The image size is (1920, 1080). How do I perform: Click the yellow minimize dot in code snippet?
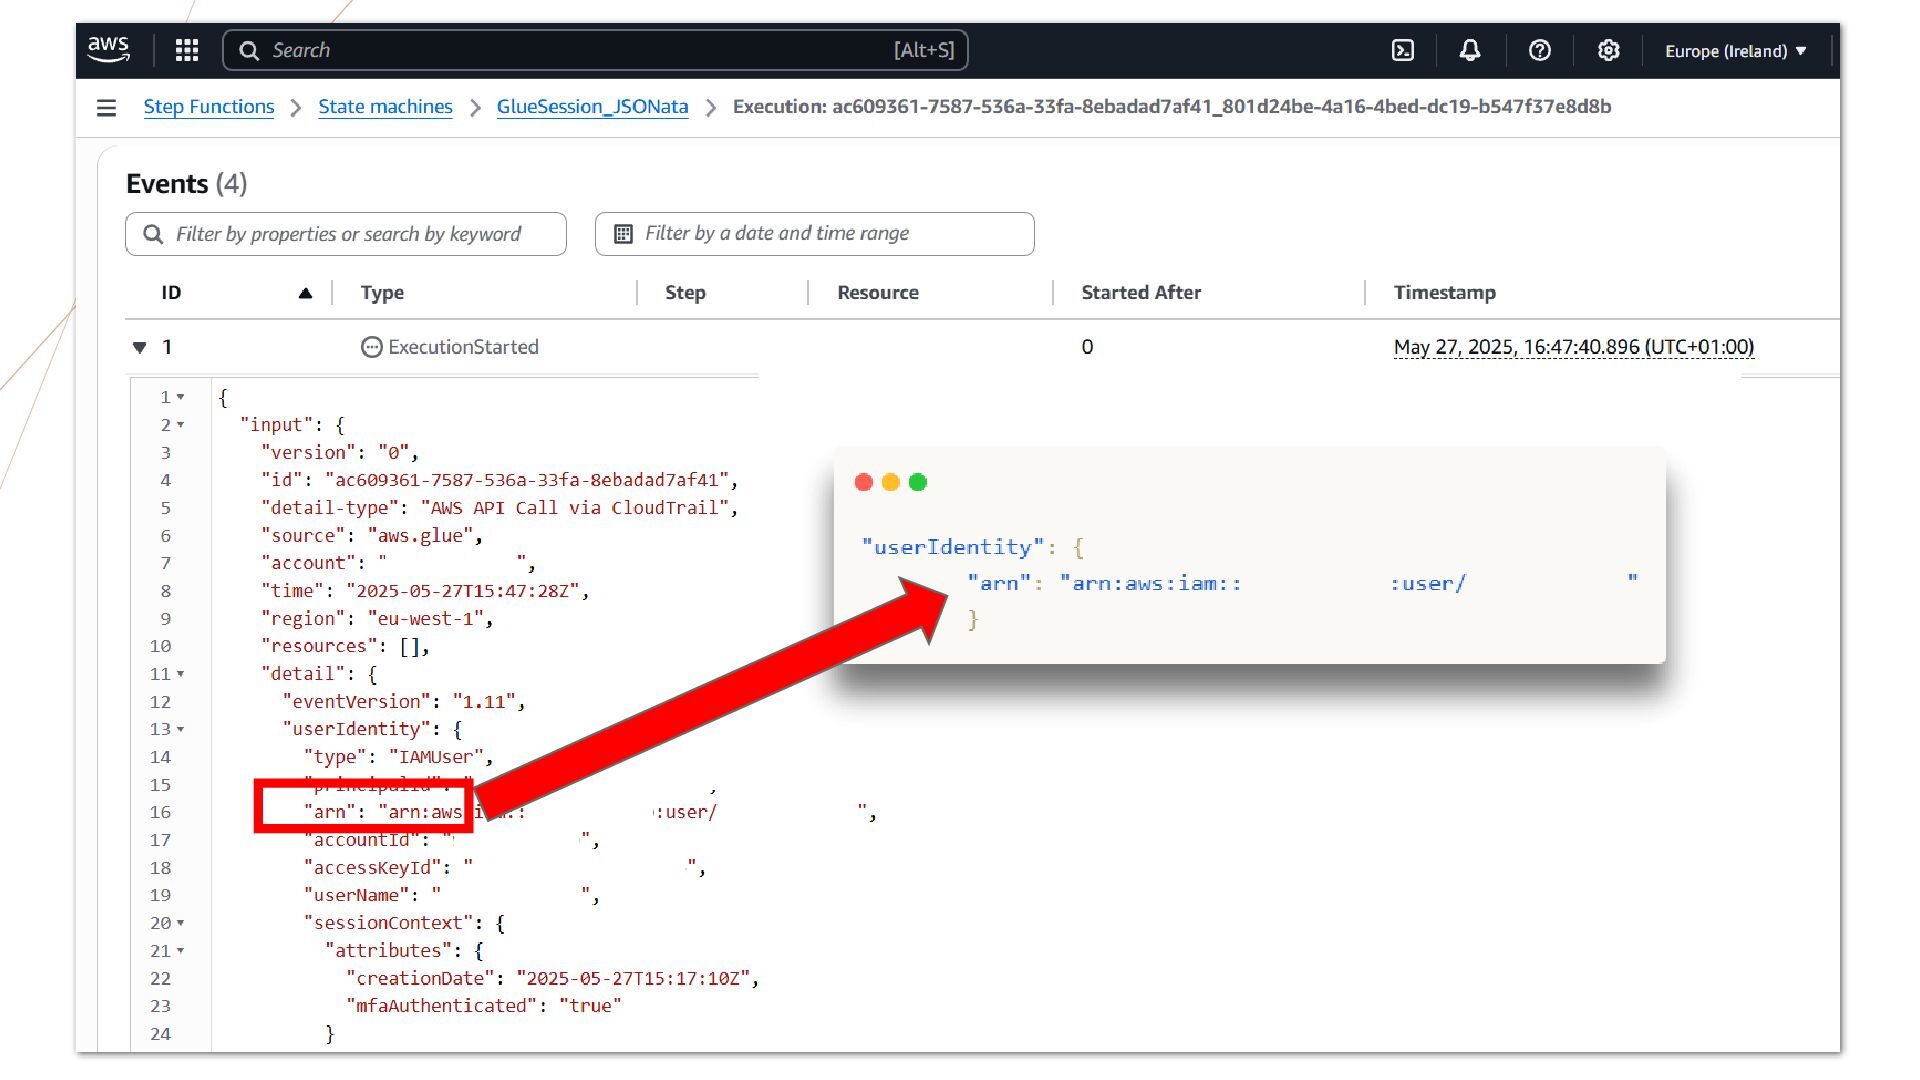point(891,482)
